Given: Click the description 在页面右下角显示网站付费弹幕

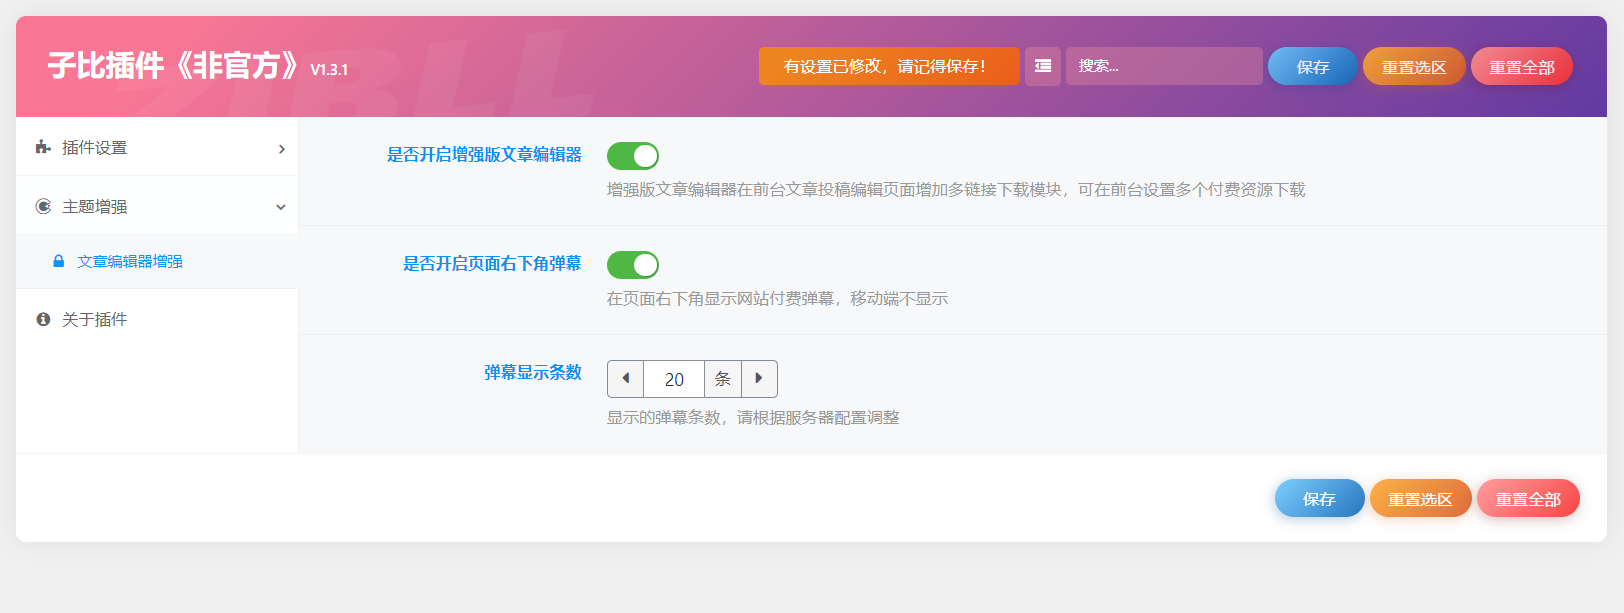Looking at the screenshot, I should 777,298.
